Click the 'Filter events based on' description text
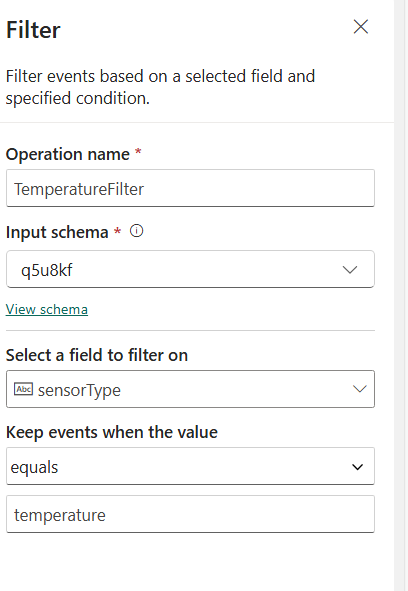 (160, 87)
